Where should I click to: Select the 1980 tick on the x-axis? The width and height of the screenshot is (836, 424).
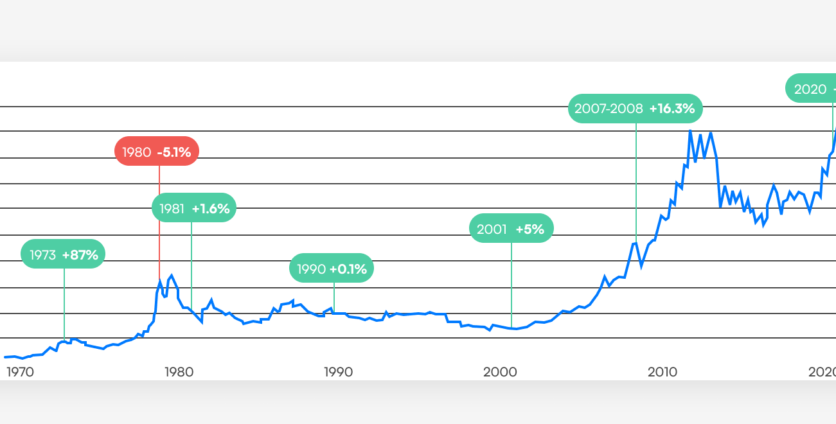(178, 371)
